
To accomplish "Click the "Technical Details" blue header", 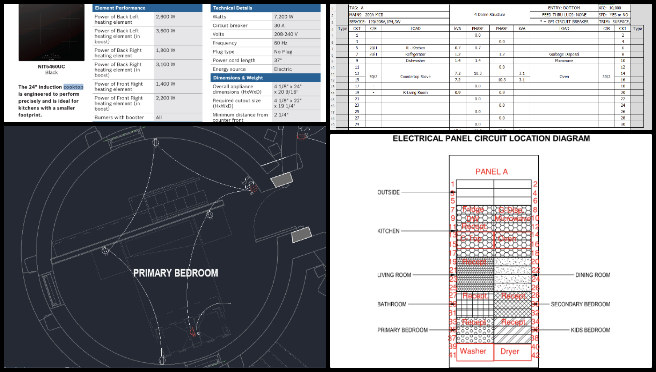I will click(266, 8).
